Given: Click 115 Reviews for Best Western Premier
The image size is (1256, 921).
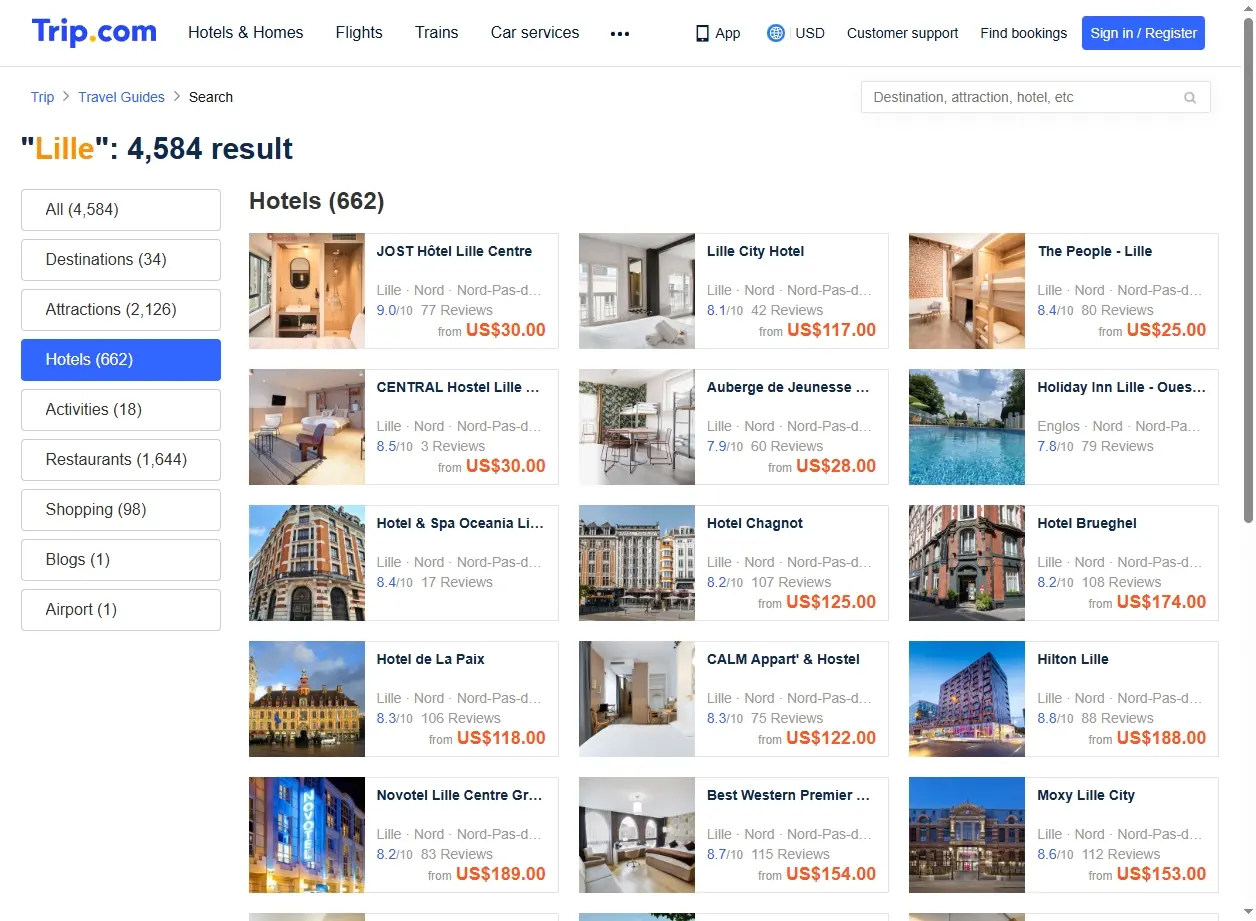Looking at the screenshot, I should coord(790,854).
